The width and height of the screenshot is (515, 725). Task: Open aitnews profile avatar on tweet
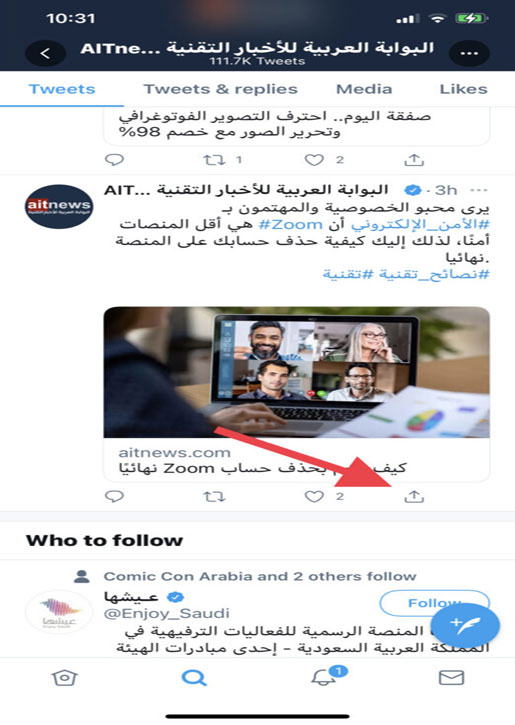tap(59, 206)
